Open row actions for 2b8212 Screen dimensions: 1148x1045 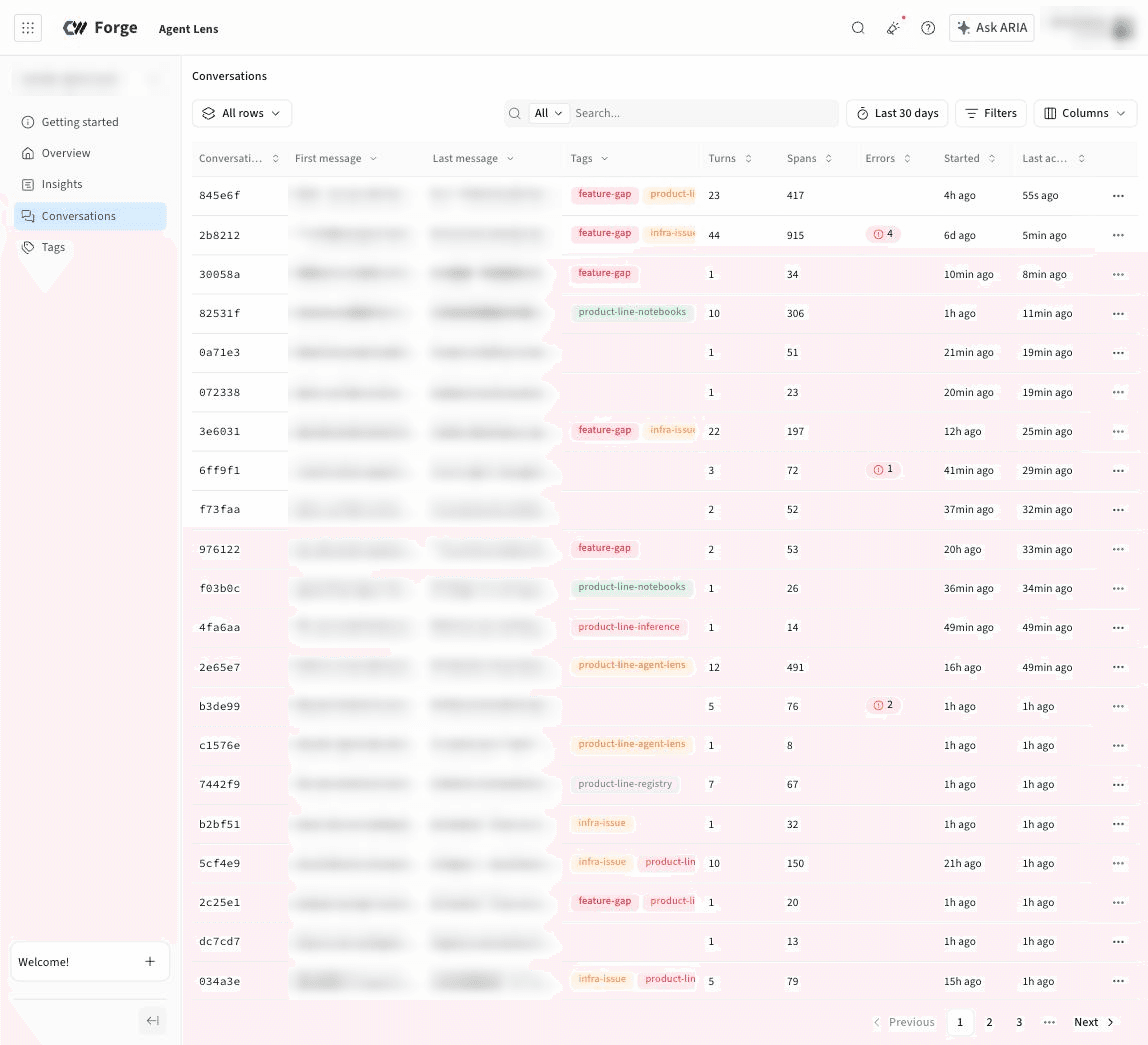pyautogui.click(x=1118, y=235)
